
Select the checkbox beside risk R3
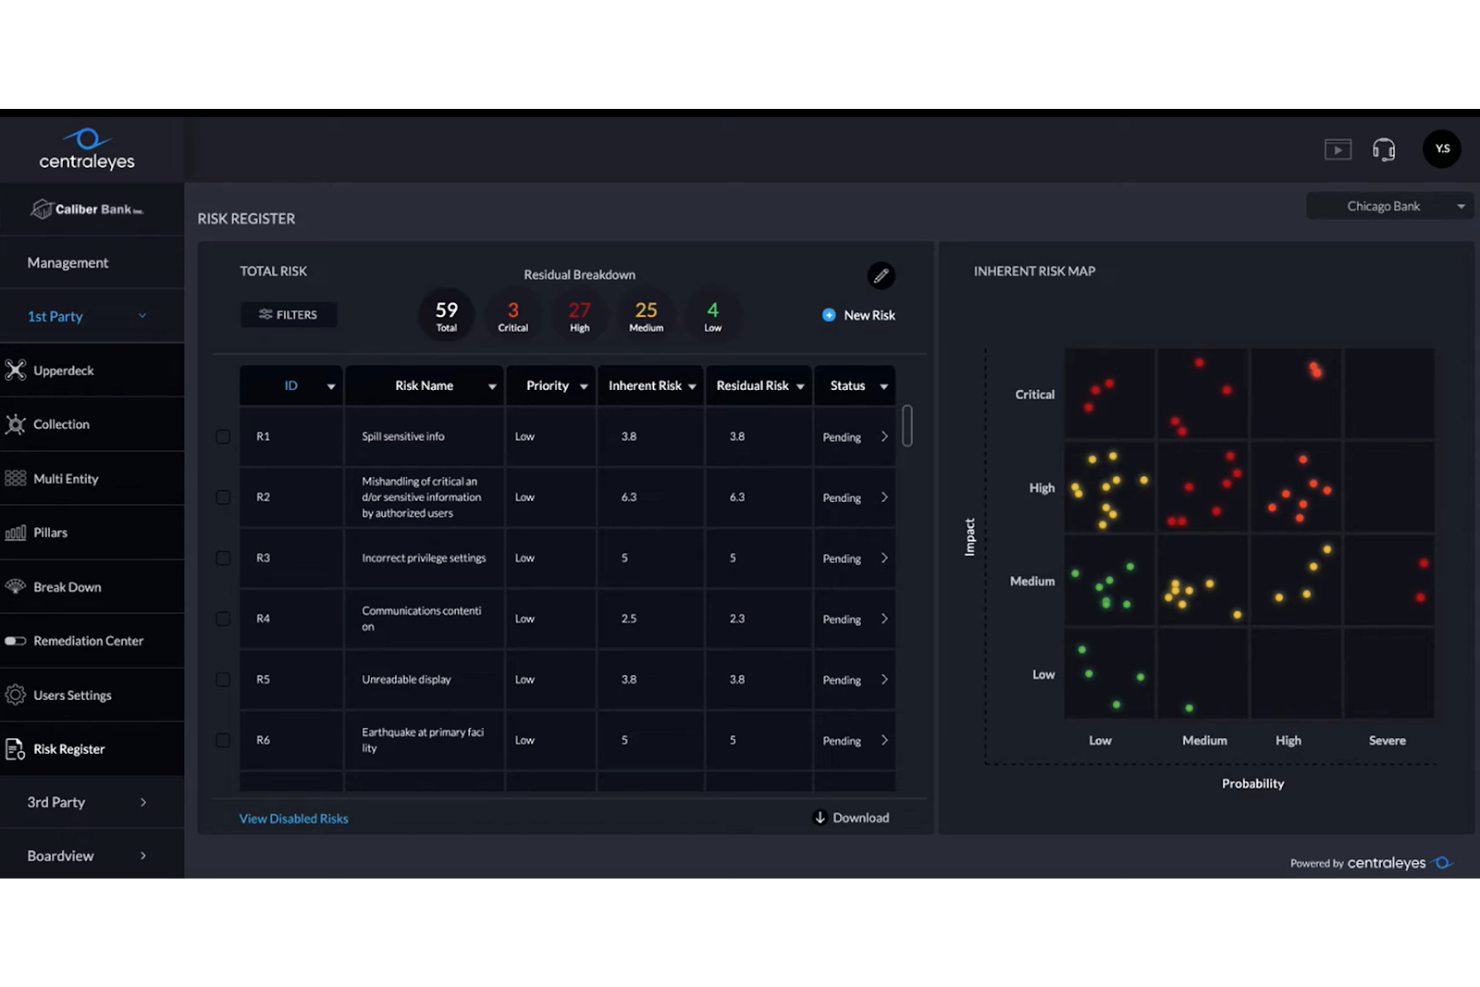[222, 558]
